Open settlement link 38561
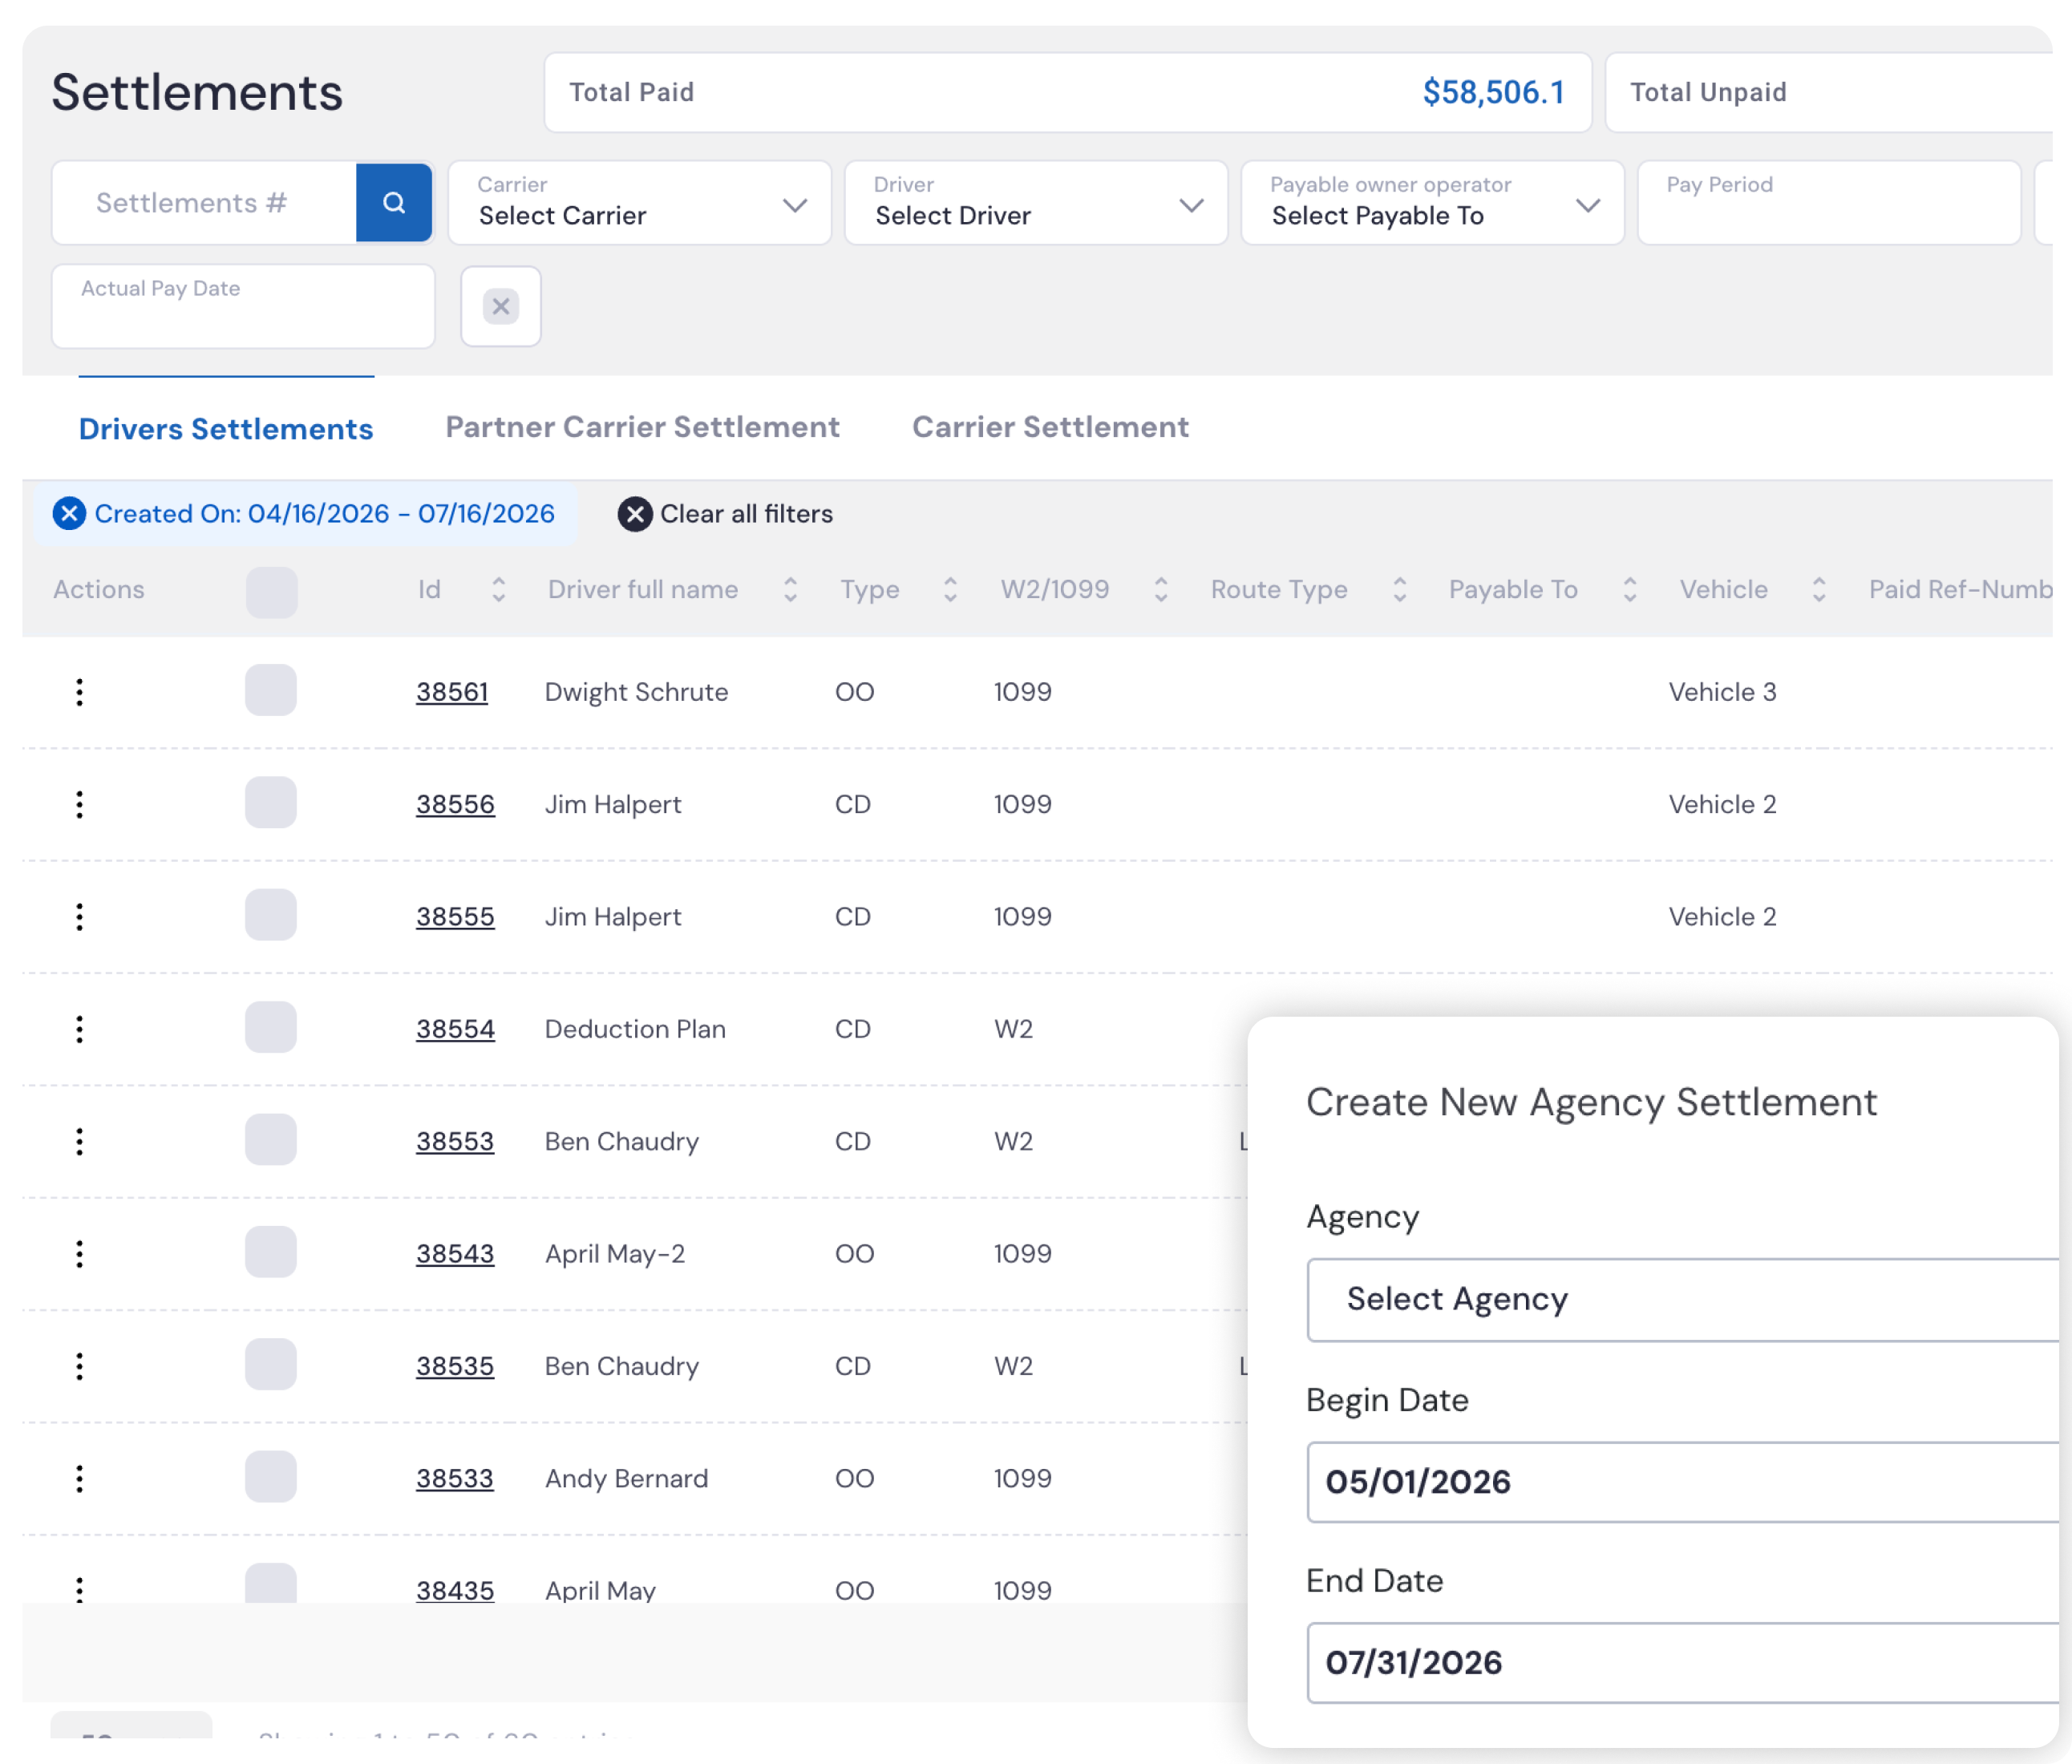This screenshot has width=2072, height=1764. (x=452, y=692)
